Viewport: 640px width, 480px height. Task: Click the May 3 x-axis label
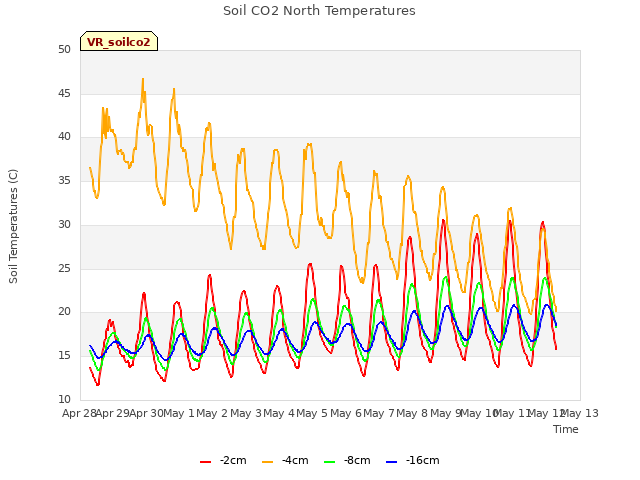click(x=246, y=413)
